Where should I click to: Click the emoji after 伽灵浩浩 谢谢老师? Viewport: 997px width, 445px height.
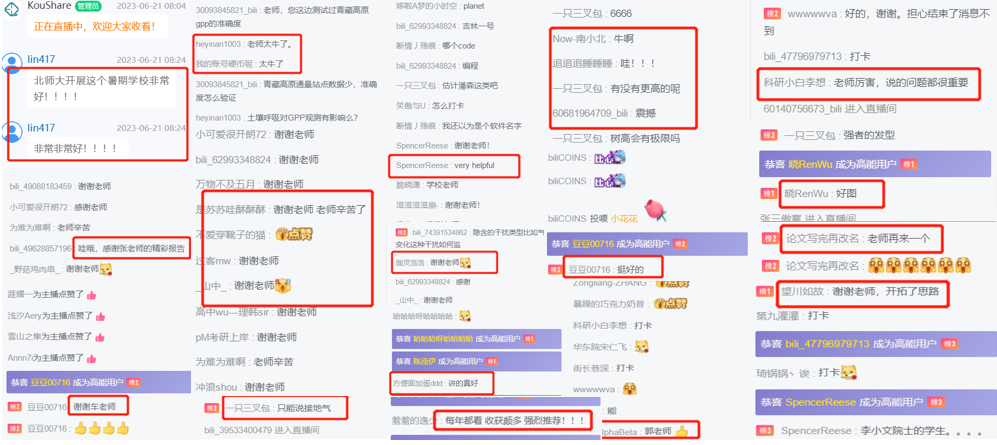pos(465,263)
